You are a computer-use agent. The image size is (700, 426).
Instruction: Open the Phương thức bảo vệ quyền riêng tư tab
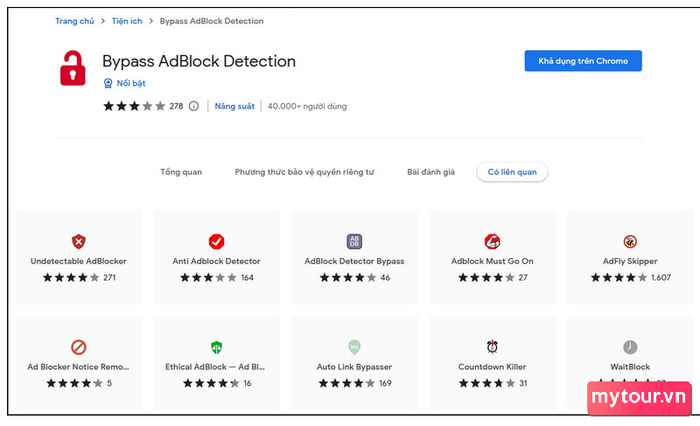click(x=304, y=172)
